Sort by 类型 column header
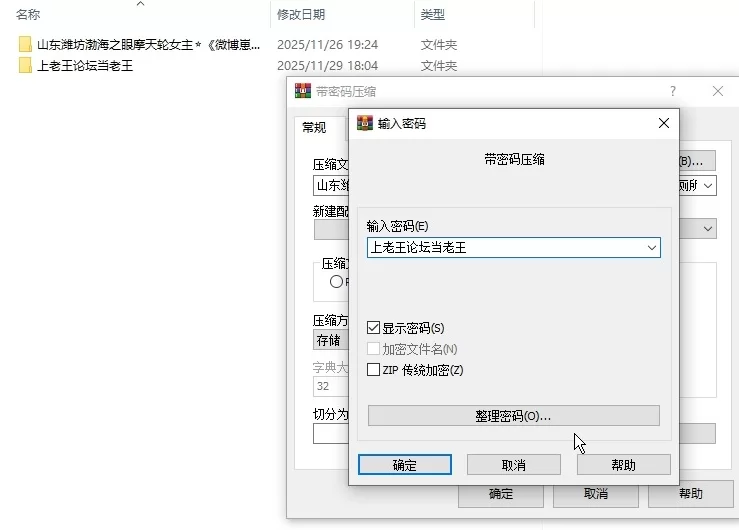739x530 pixels. click(432, 15)
